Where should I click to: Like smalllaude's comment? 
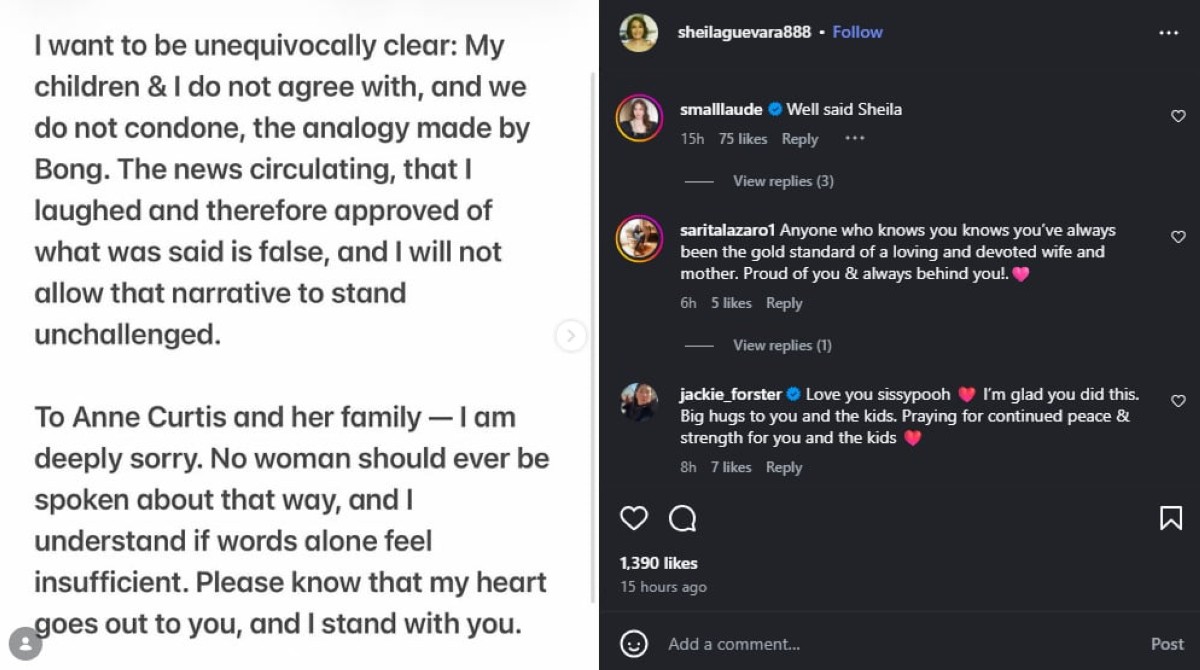tap(1178, 117)
